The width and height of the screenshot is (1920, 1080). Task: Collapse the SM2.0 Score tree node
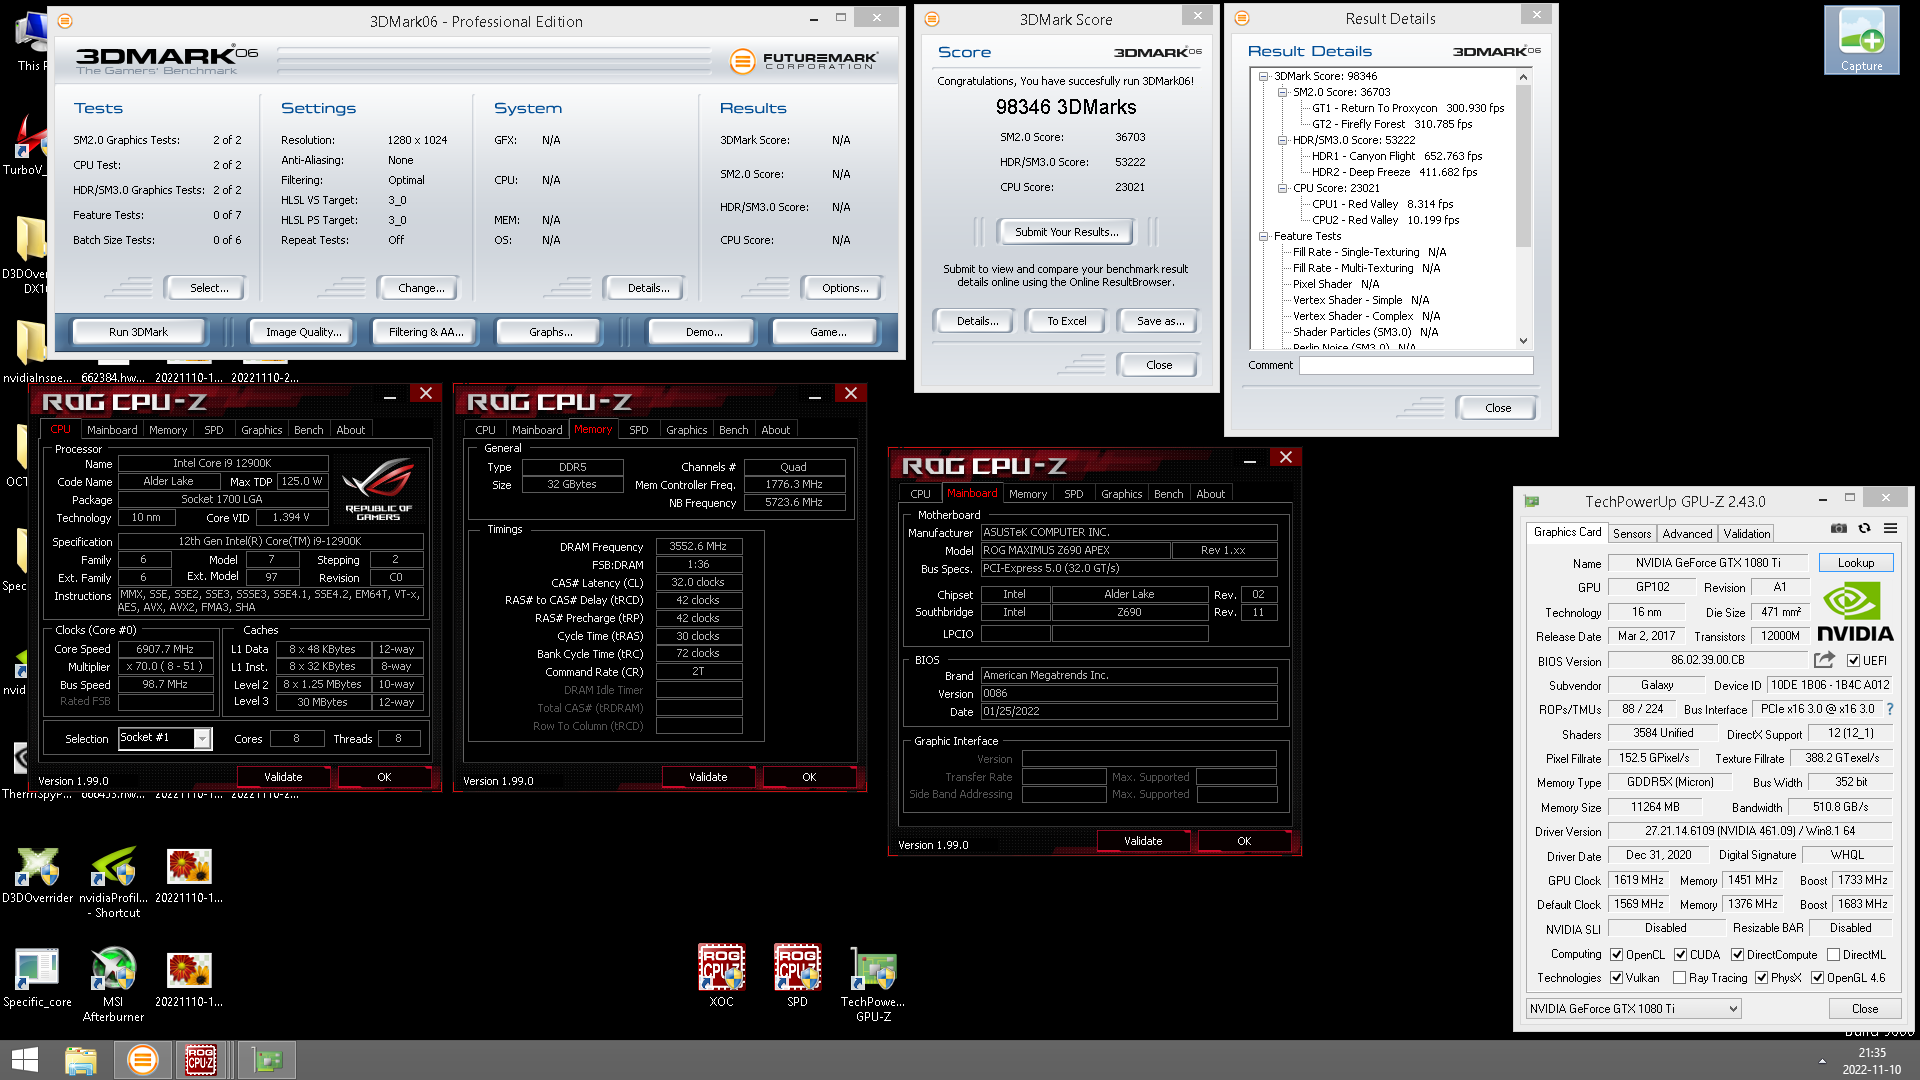(1282, 92)
